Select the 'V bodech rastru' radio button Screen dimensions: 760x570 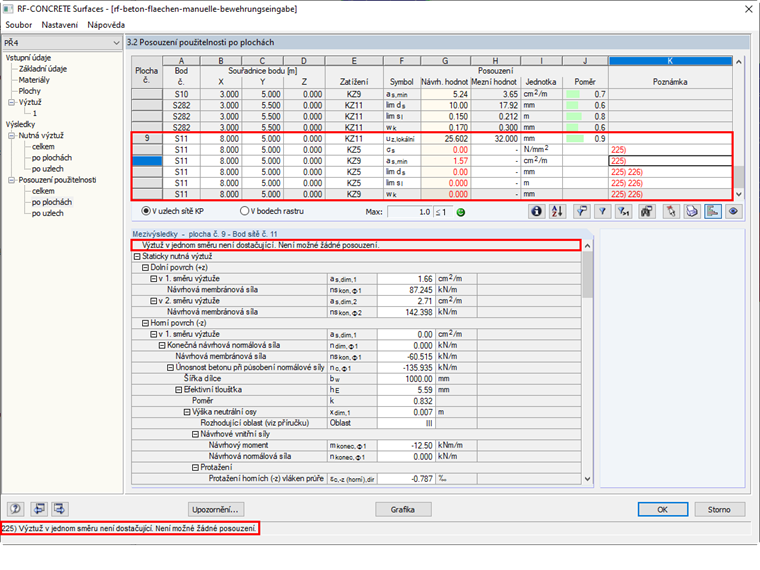245,211
